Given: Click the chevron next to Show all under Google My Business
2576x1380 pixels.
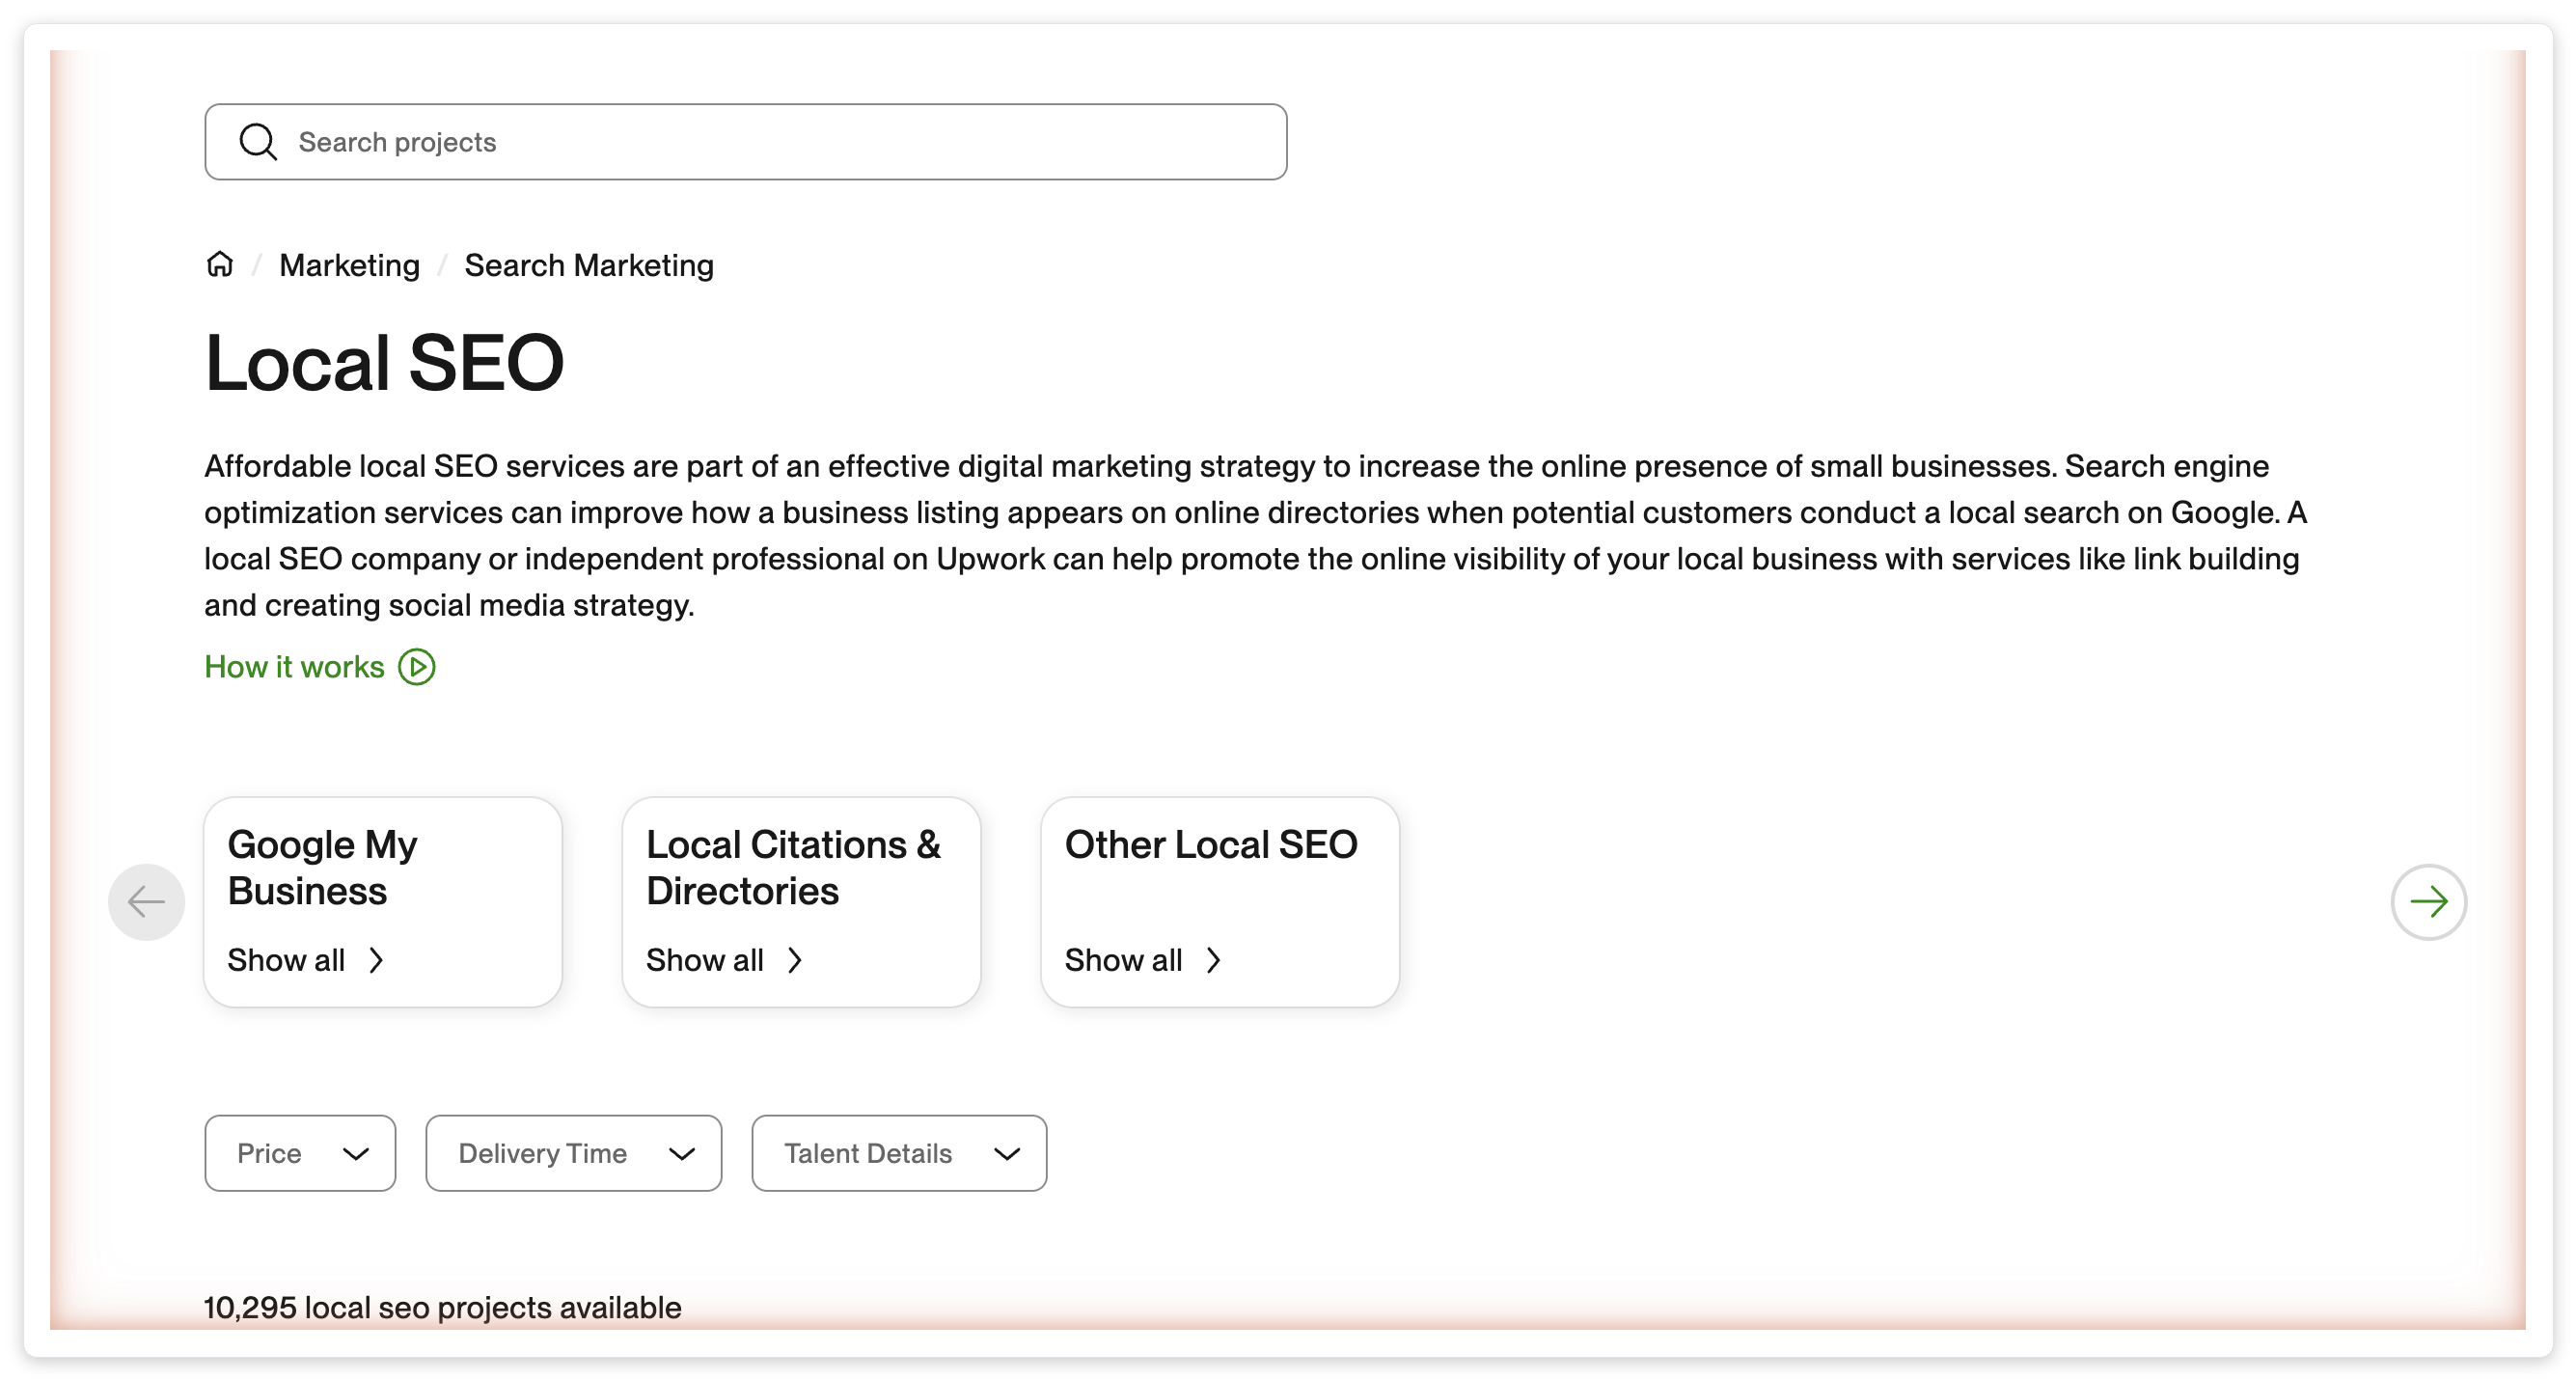Looking at the screenshot, I should tap(377, 960).
